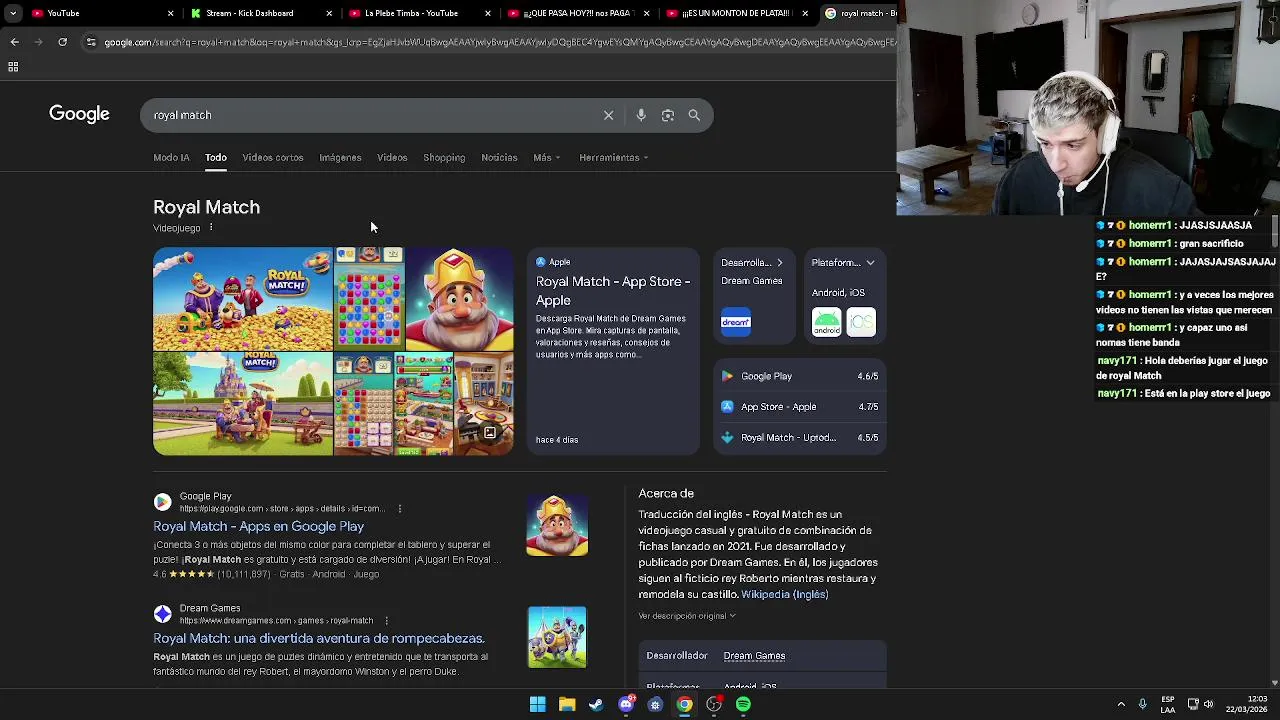This screenshot has height=720, width=1280.
Task: Open the Royal Match logo treasure image
Action: pos(243,299)
